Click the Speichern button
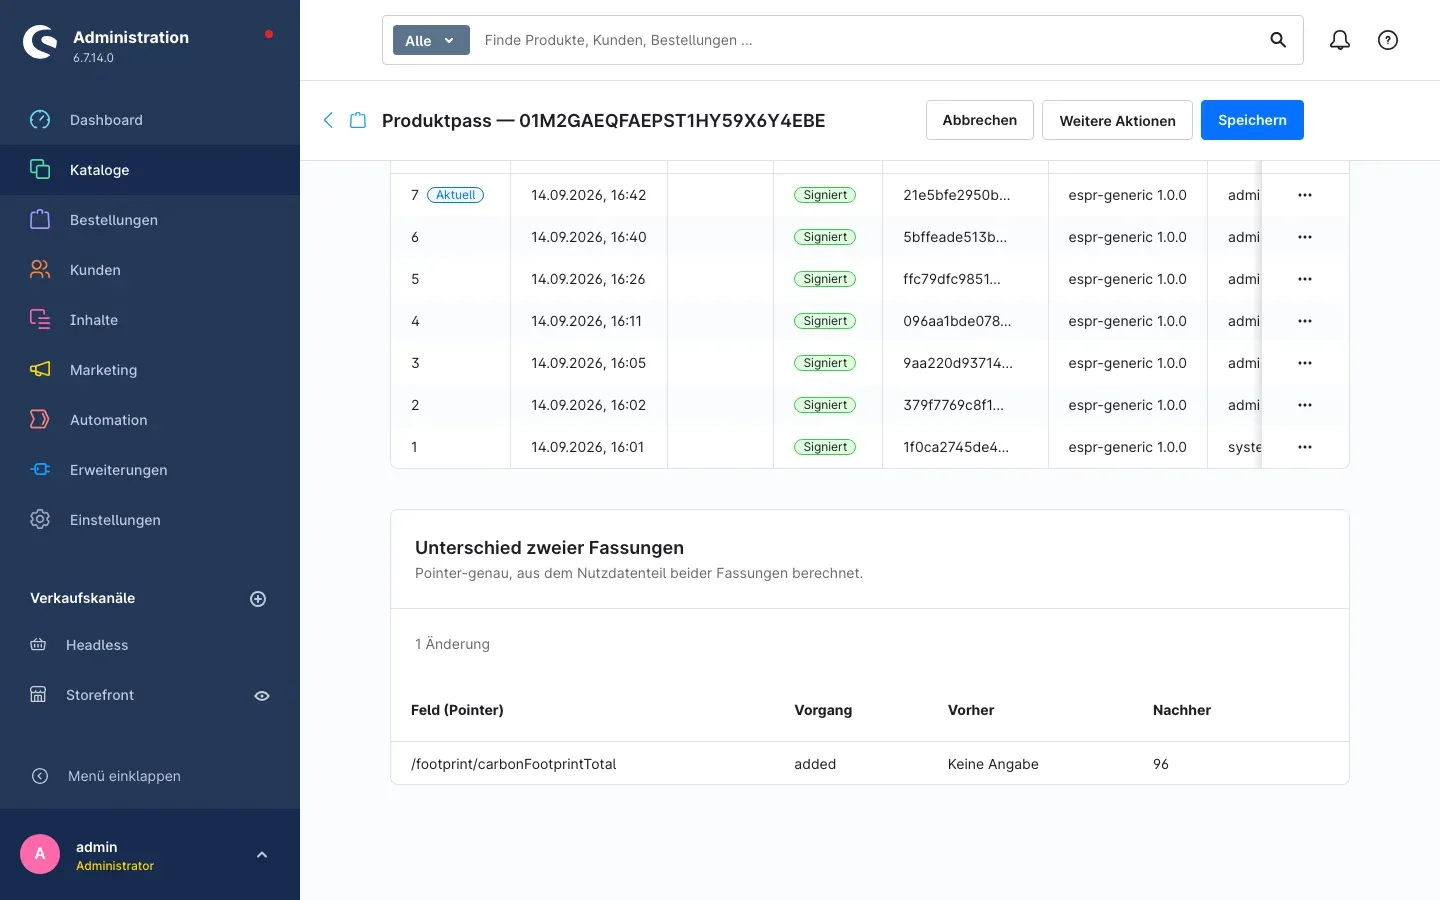This screenshot has width=1440, height=900. [1252, 120]
